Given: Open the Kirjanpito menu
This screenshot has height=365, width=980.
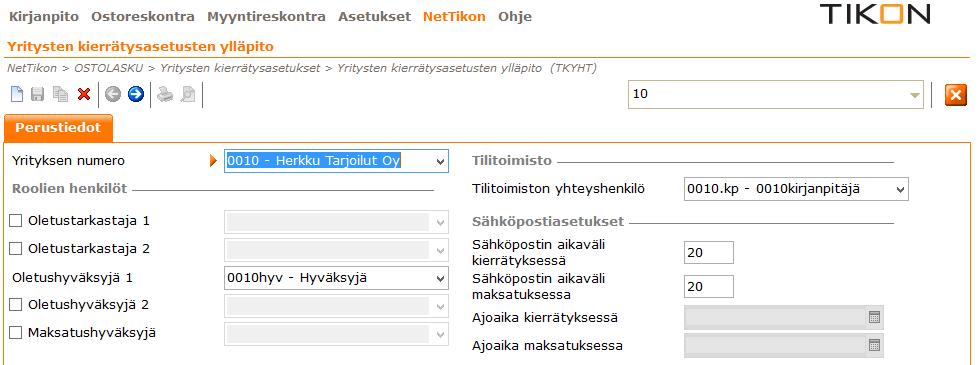Looking at the screenshot, I should tap(44, 17).
